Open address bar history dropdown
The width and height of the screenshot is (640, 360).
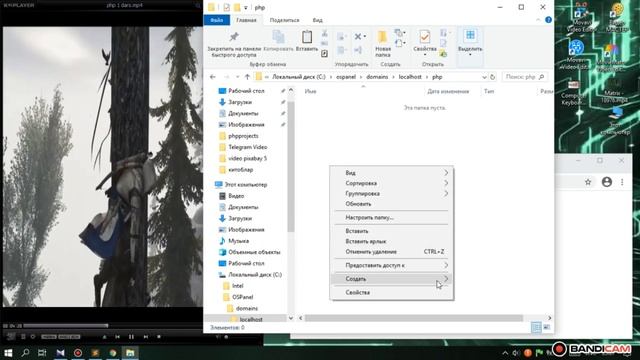[x=484, y=77]
